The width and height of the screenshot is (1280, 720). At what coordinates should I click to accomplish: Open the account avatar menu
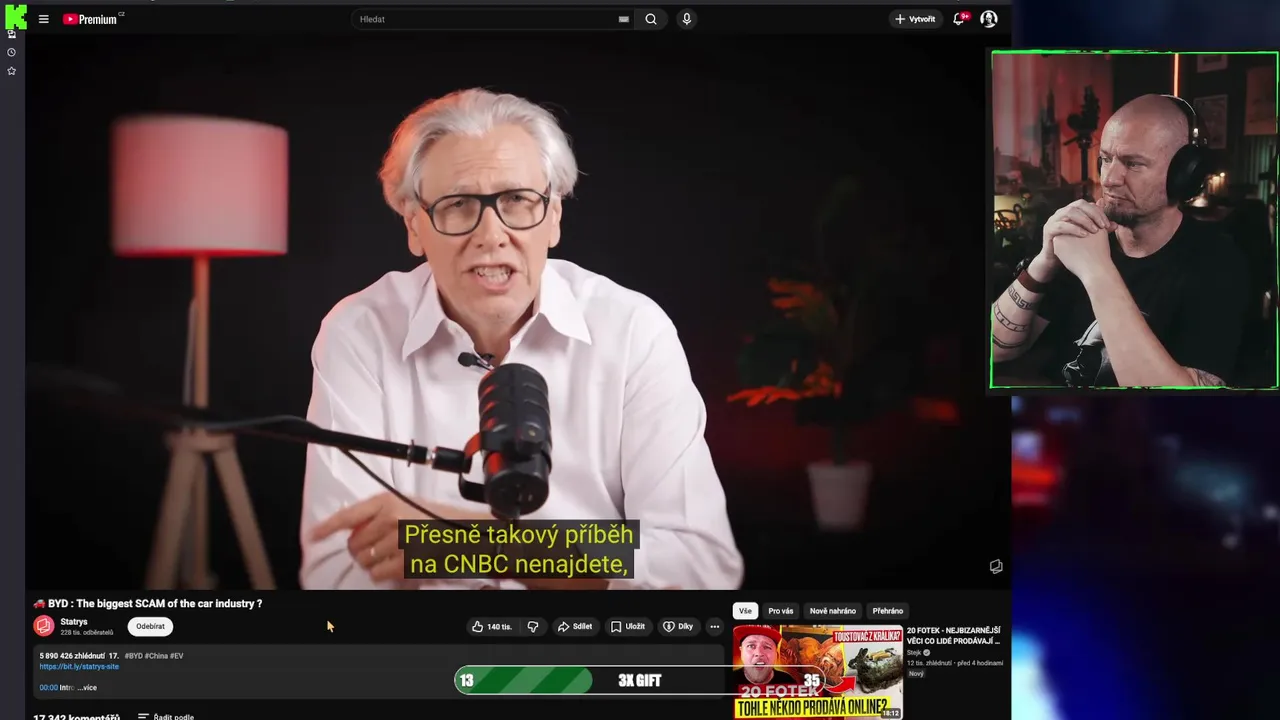[989, 19]
